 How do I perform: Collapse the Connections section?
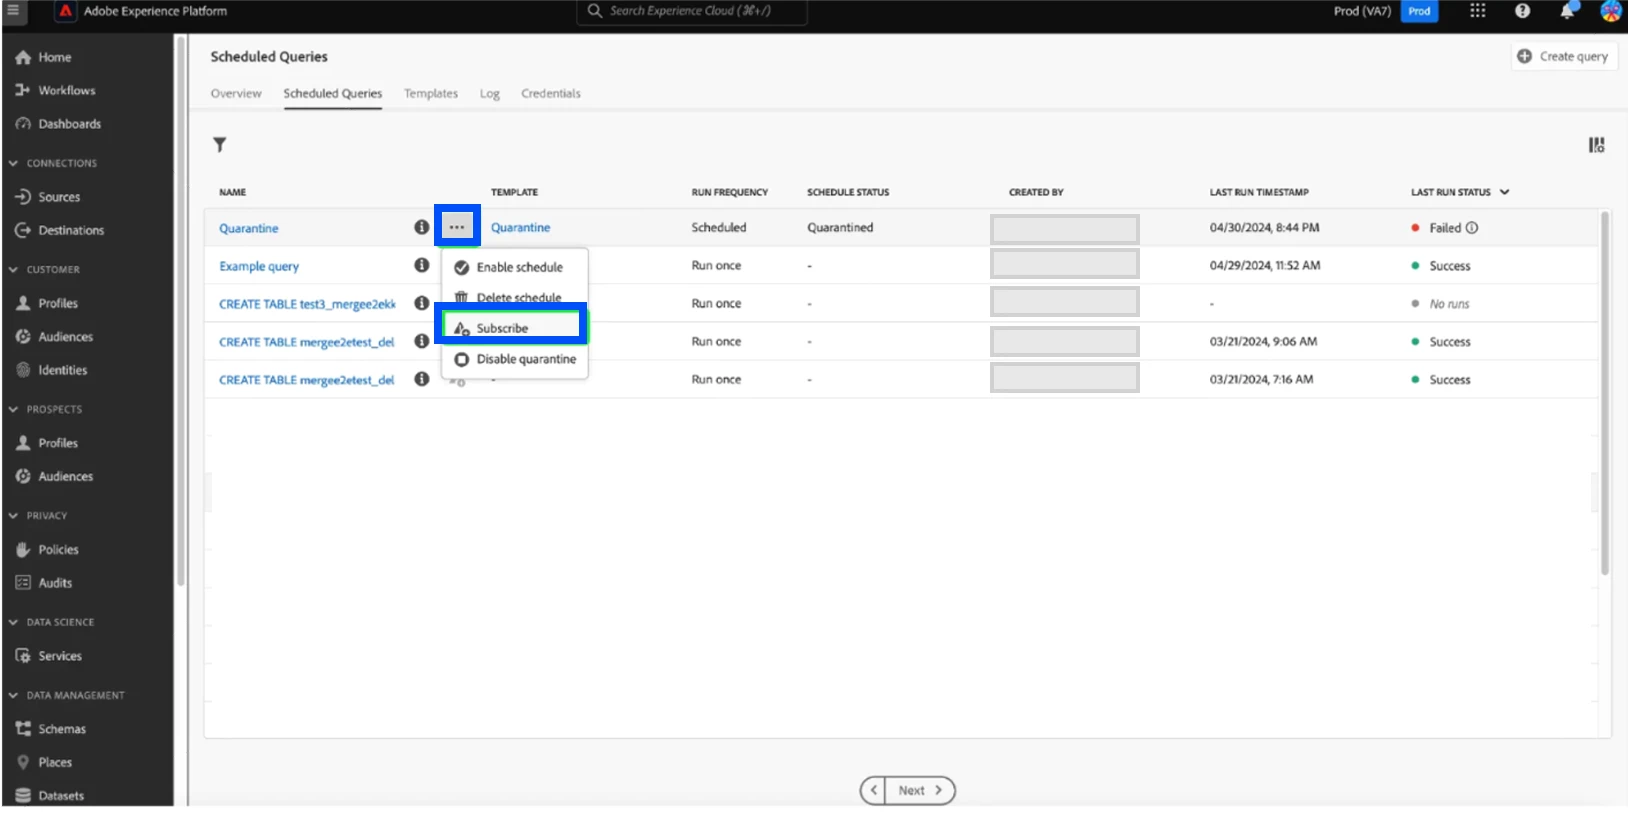13,163
